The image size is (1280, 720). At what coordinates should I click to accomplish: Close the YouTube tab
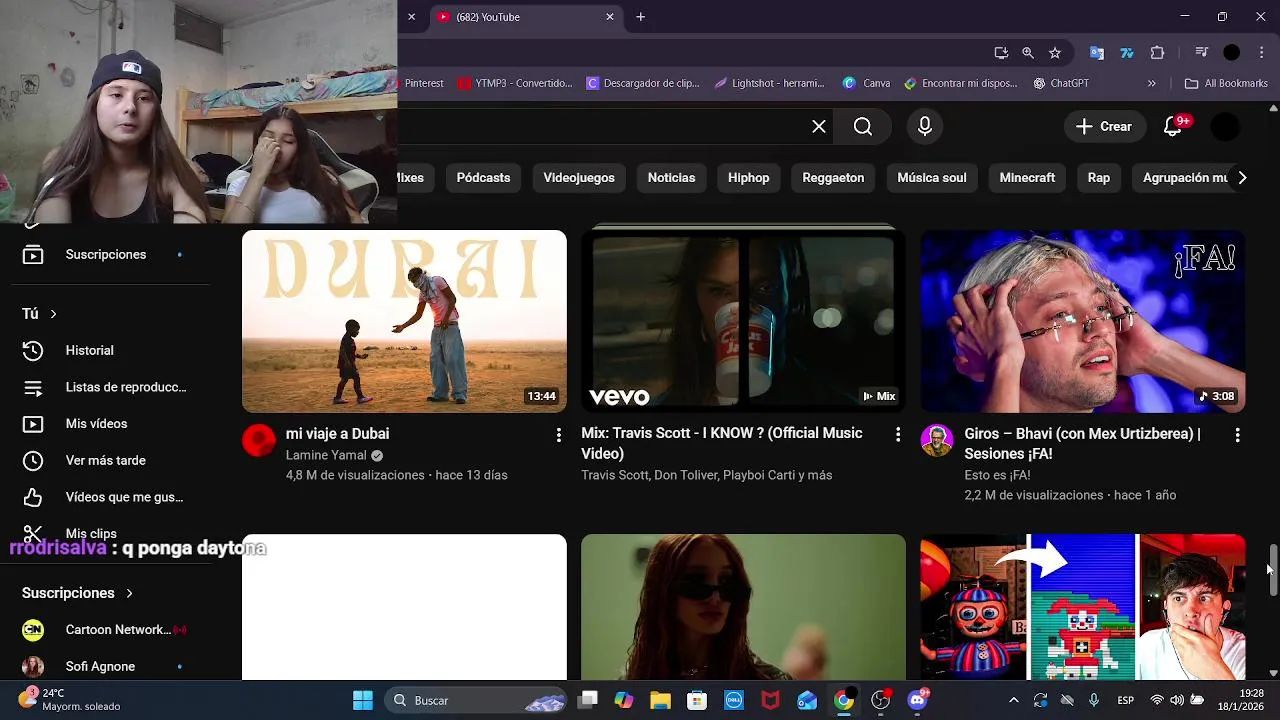pyautogui.click(x=610, y=17)
